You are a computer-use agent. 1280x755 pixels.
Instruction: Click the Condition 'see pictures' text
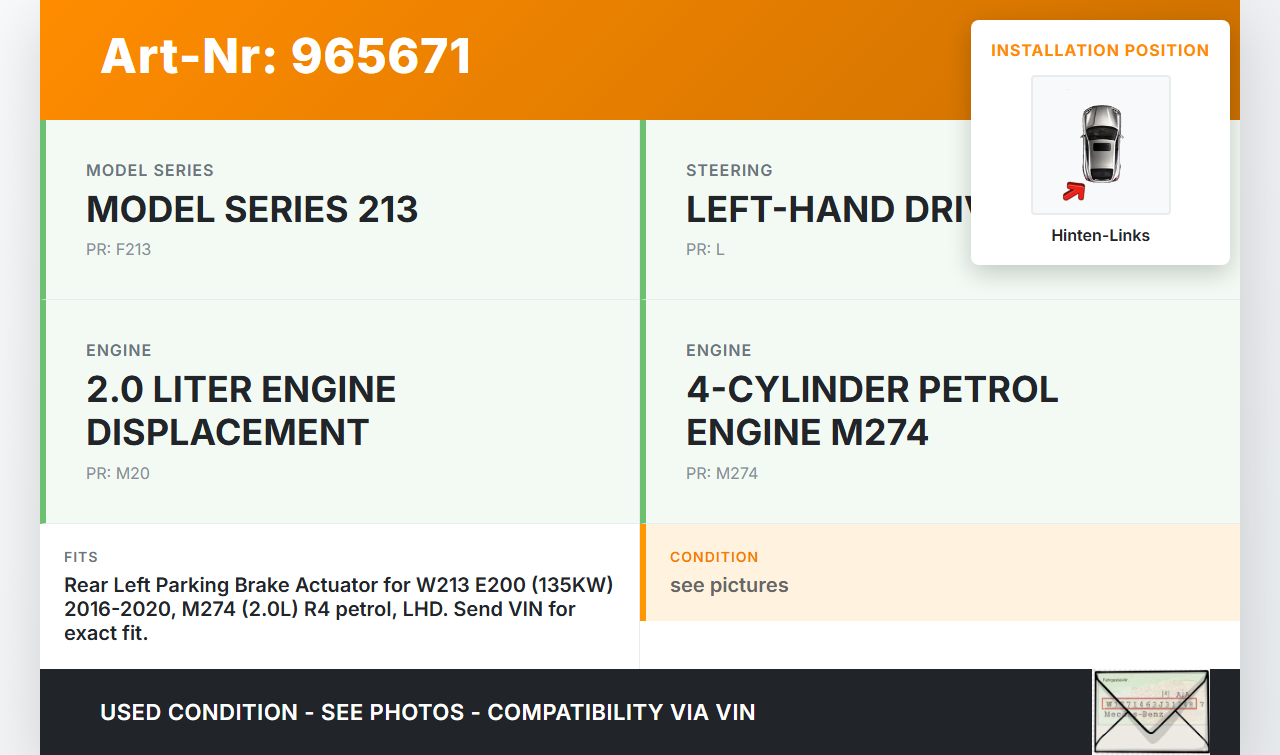(729, 585)
